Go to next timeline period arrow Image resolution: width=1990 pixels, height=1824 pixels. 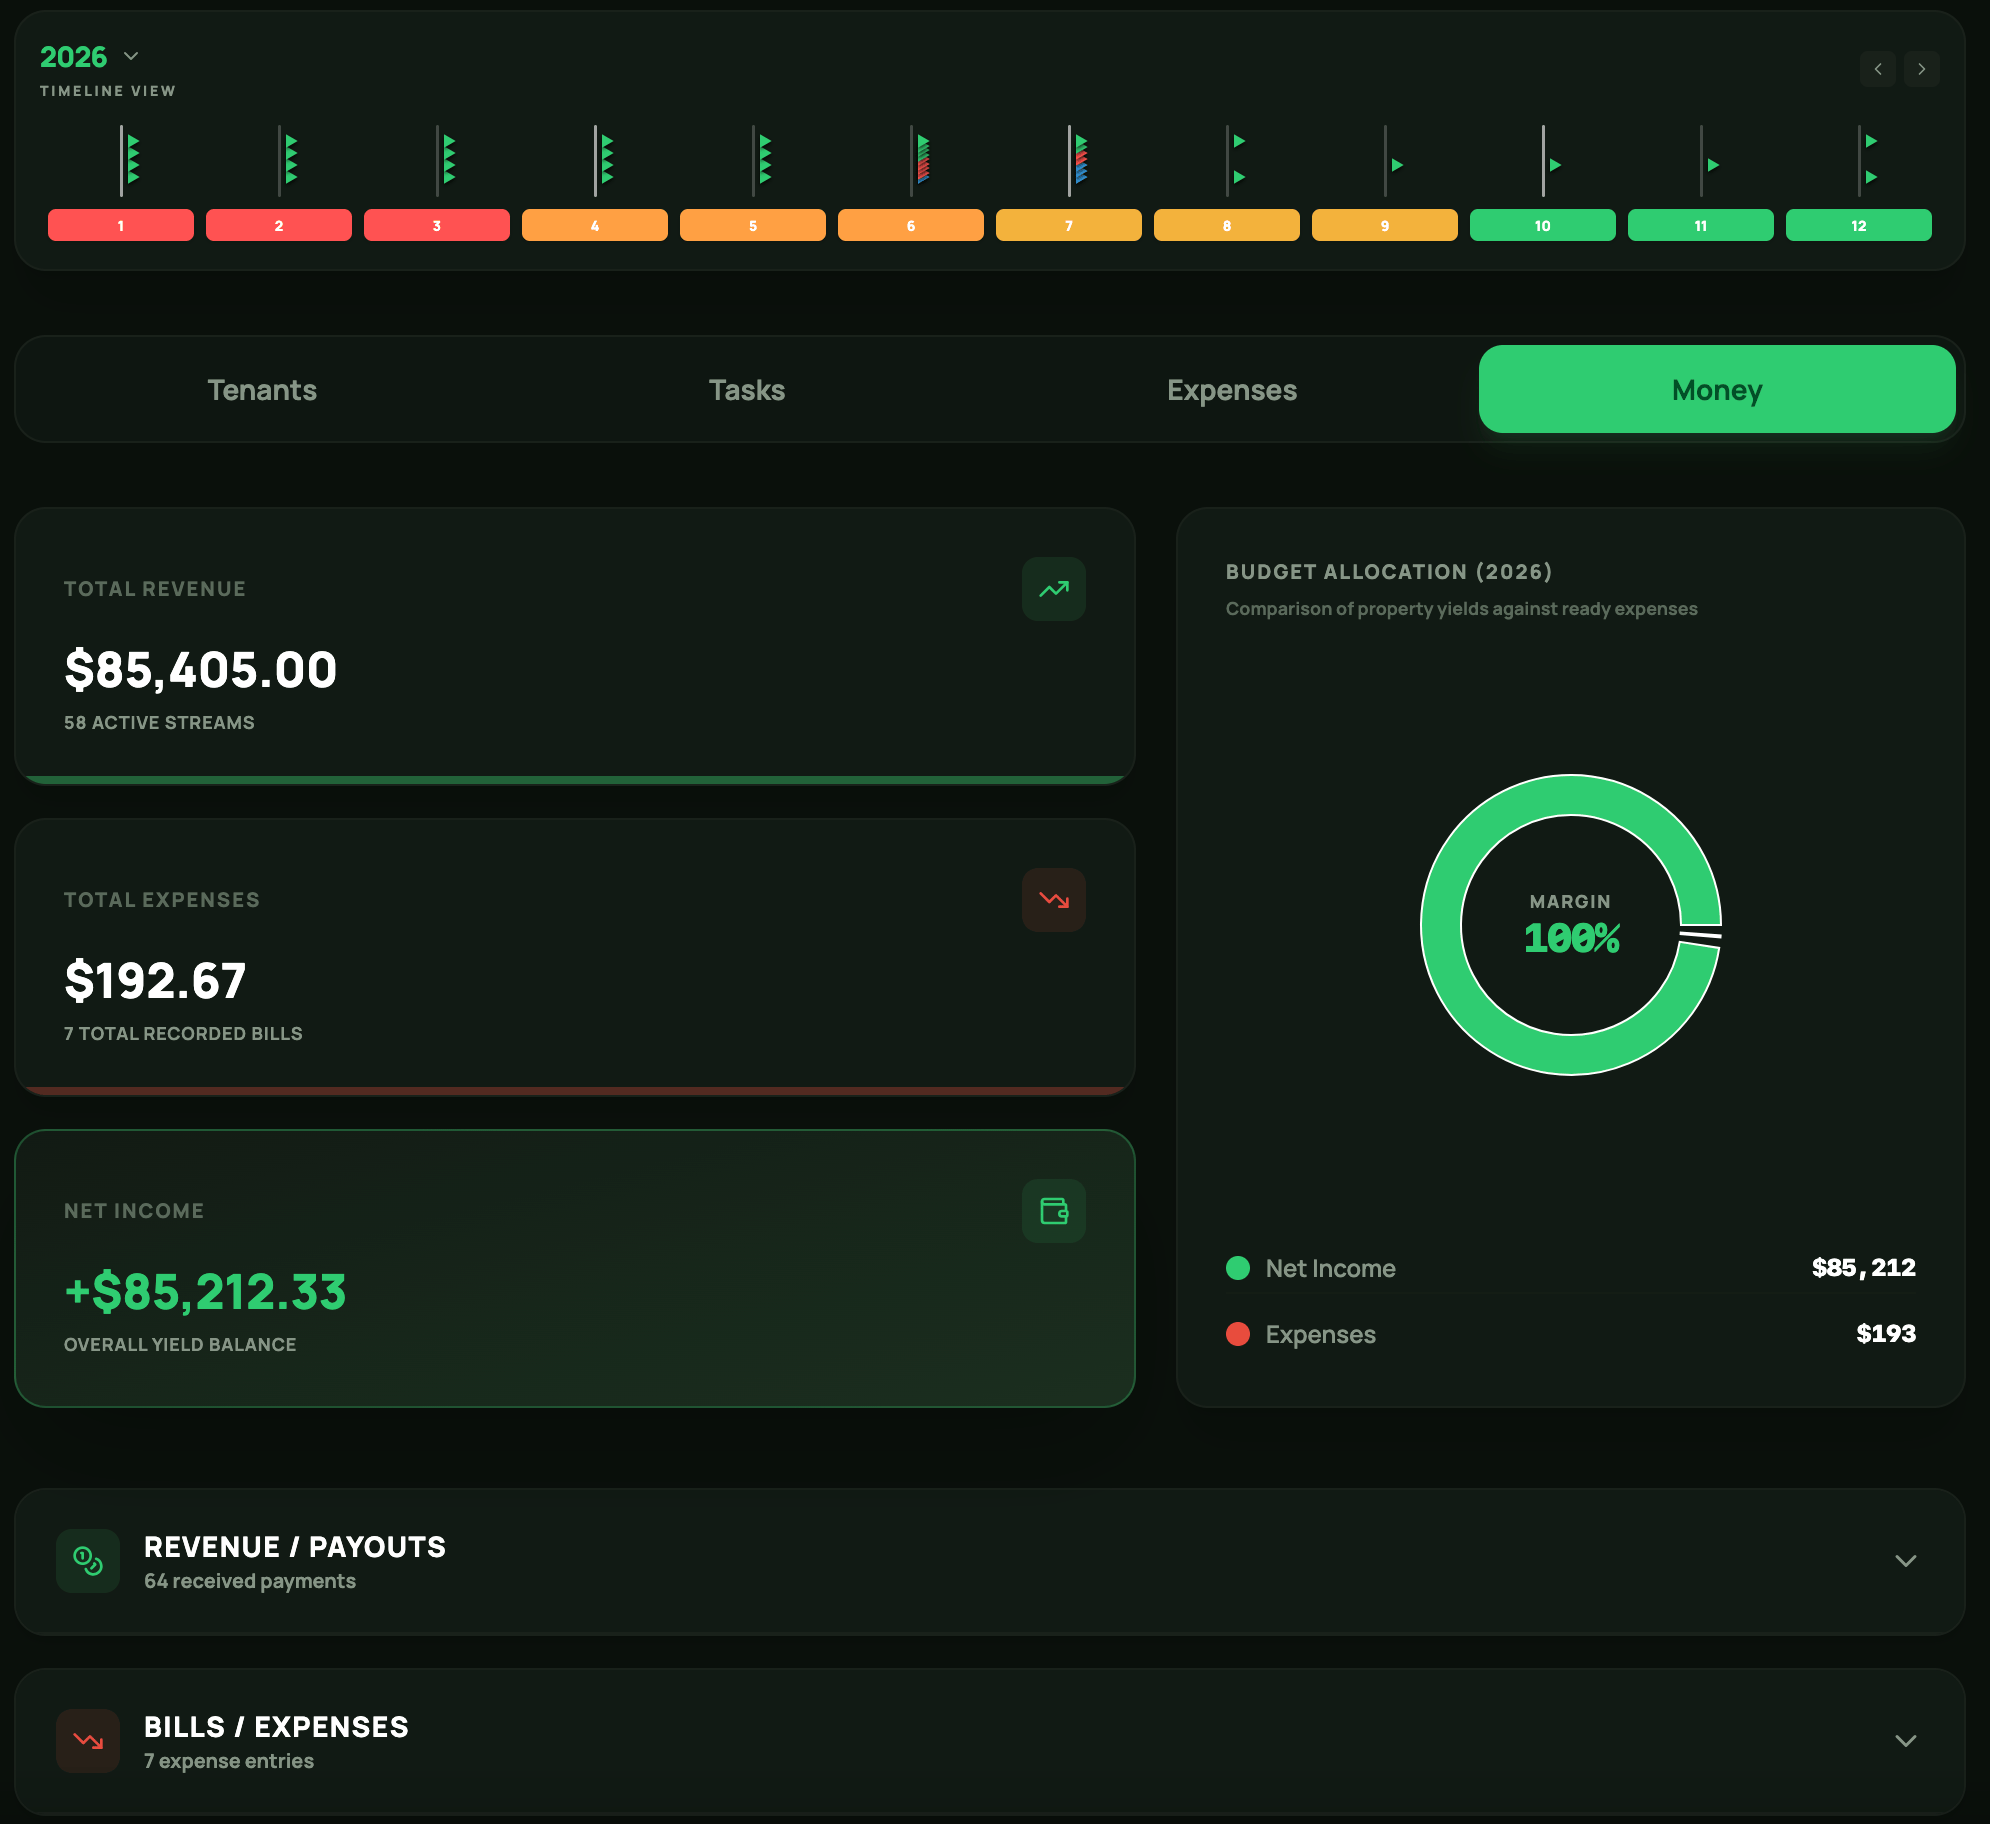pos(1921,69)
